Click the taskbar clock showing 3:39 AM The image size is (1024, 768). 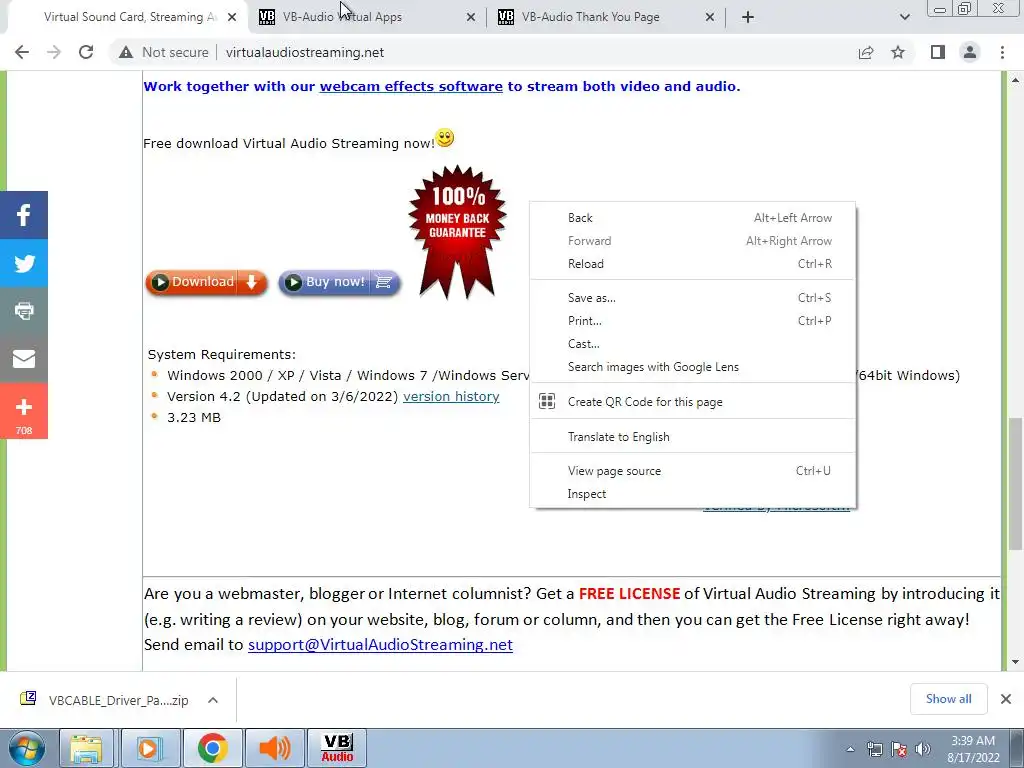tap(973, 749)
